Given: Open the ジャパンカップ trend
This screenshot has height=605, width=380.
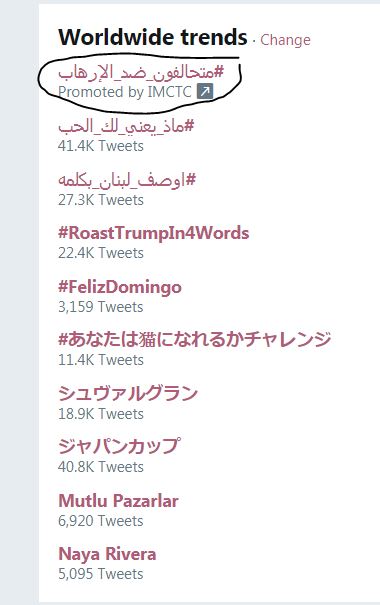Looking at the screenshot, I should tap(119, 446).
